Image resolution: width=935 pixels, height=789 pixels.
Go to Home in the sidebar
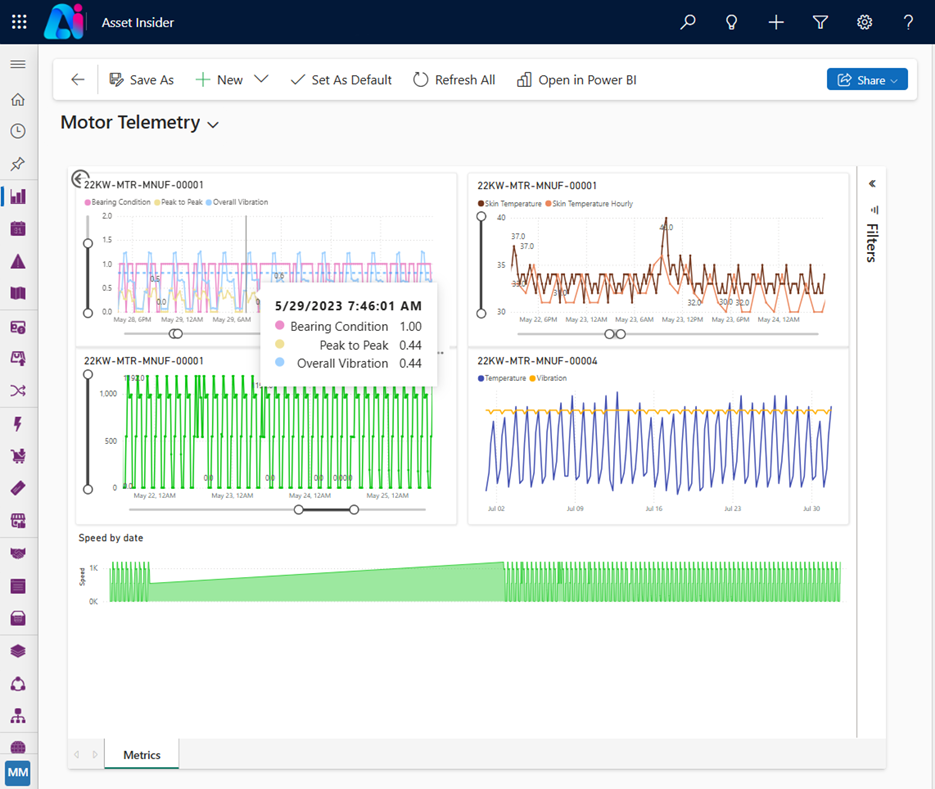(x=18, y=99)
